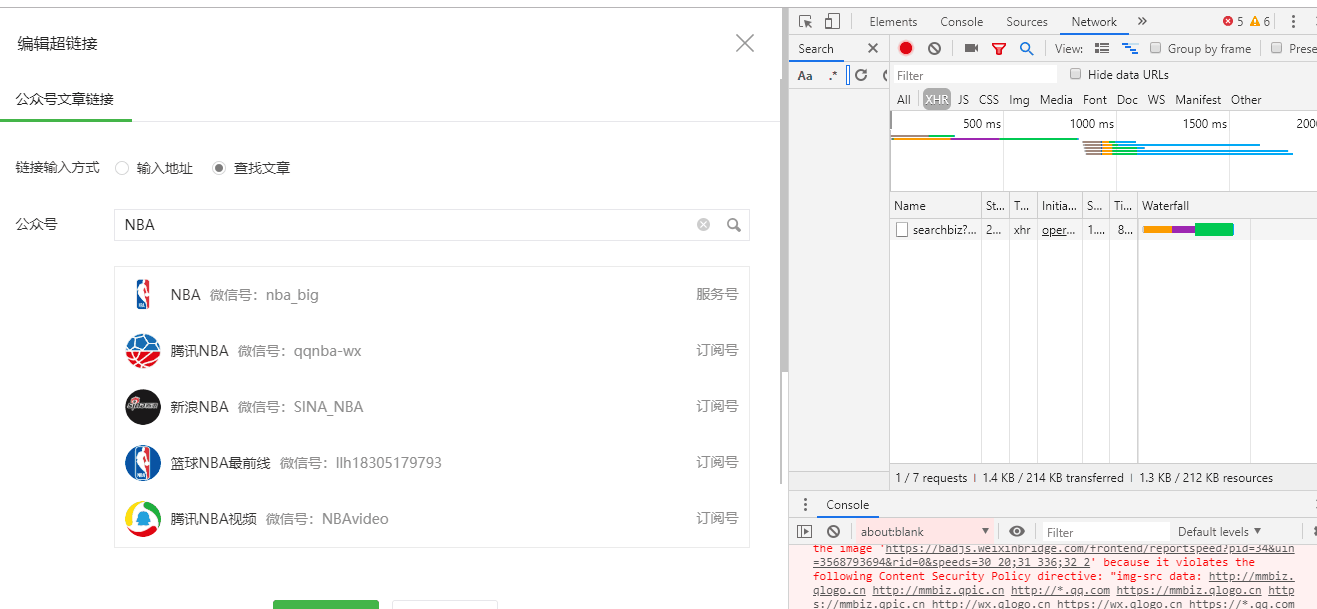The height and width of the screenshot is (609, 1317).
Task: Show console sidebar
Action: point(805,532)
